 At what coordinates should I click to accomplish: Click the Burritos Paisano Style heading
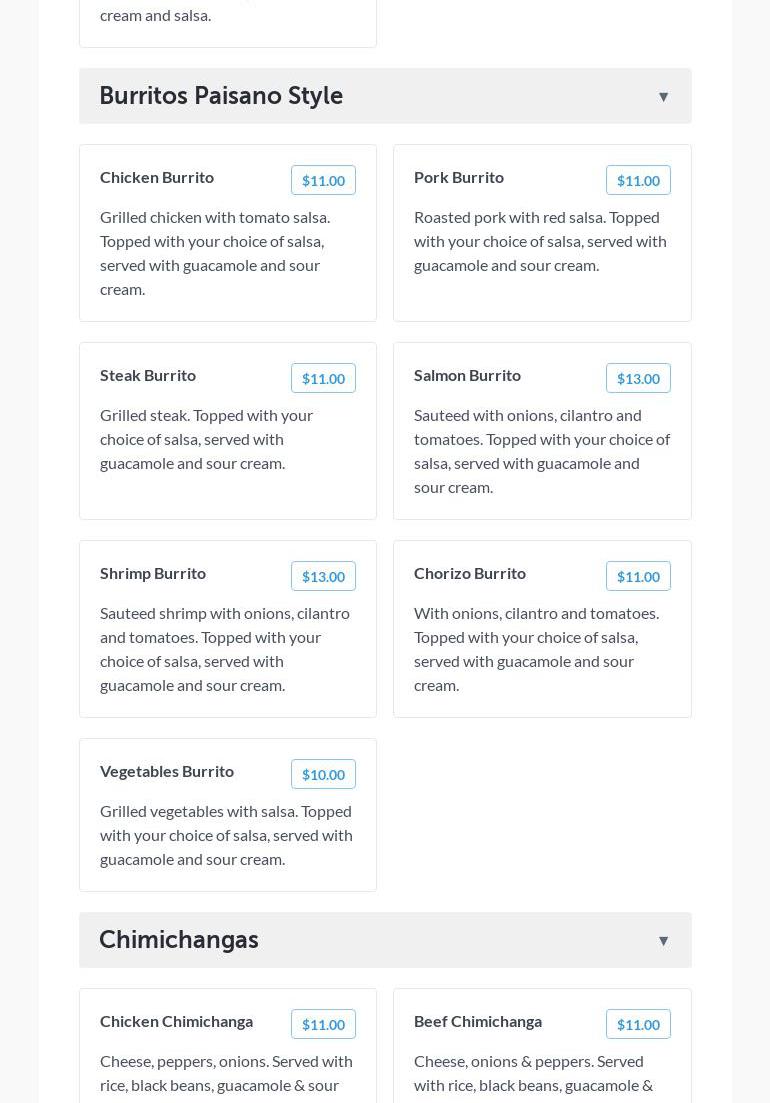tap(221, 96)
